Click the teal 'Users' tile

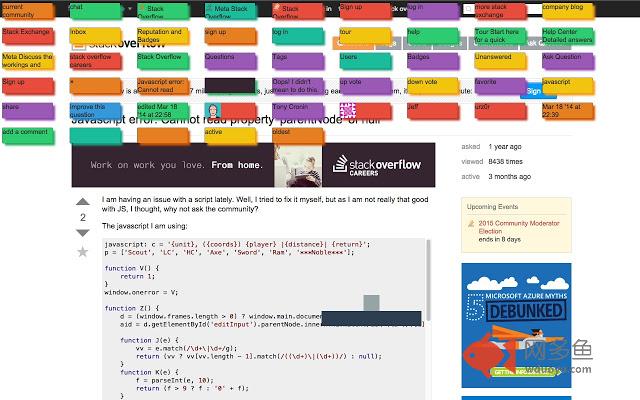tap(365, 61)
